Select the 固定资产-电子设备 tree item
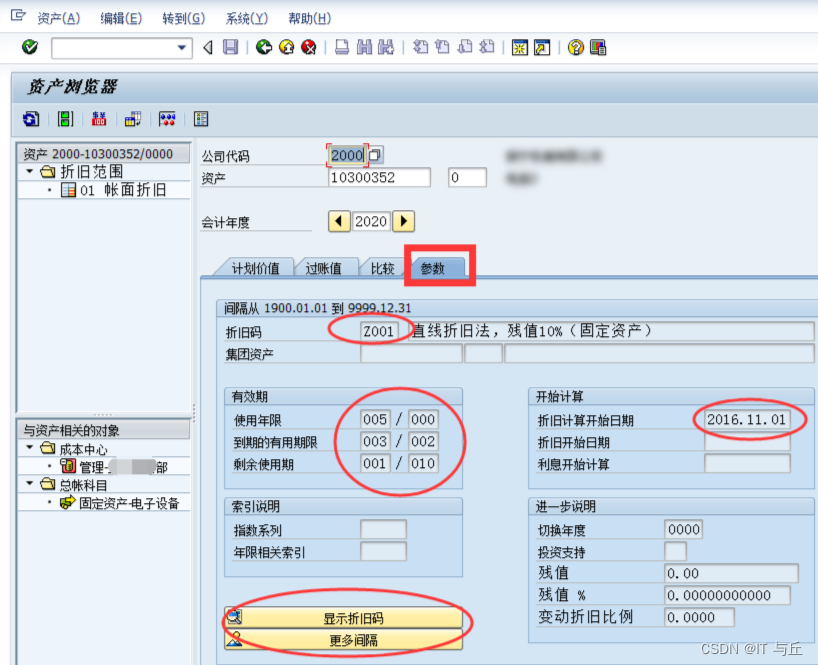Image resolution: width=818 pixels, height=665 pixels. tap(128, 503)
